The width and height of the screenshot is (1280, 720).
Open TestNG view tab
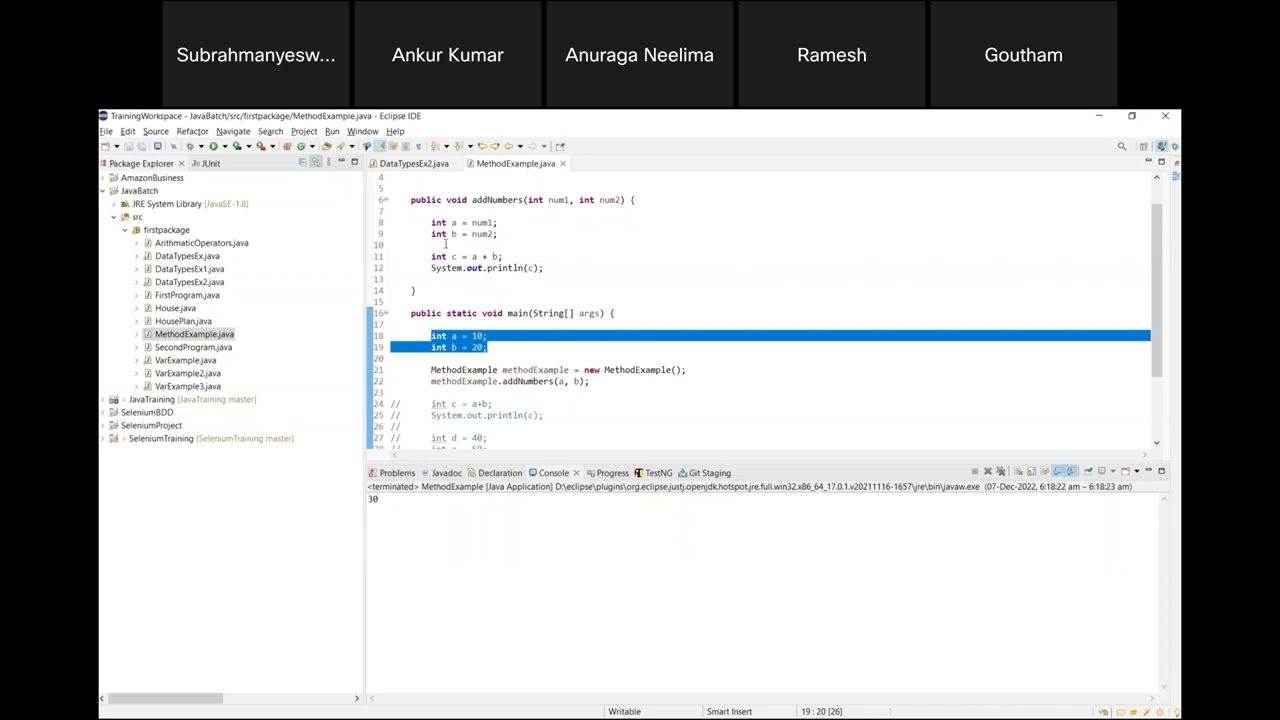[x=653, y=473]
